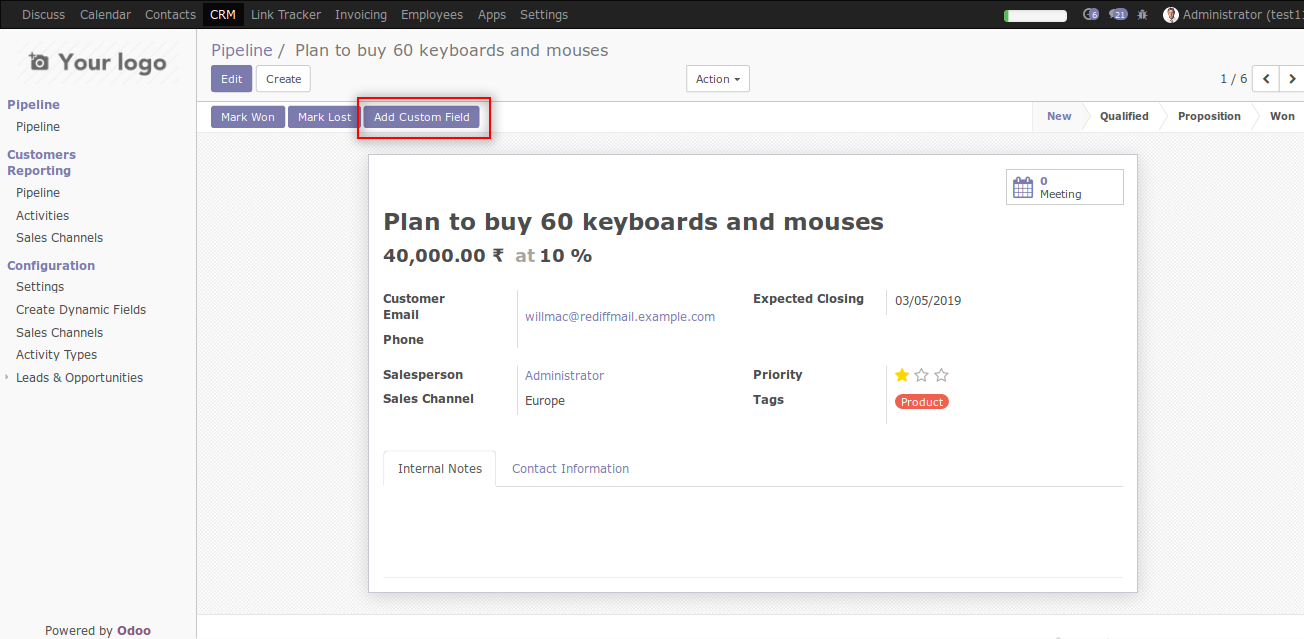
Task: Click the calendar icon on the Meeting button
Action: coord(1023,187)
